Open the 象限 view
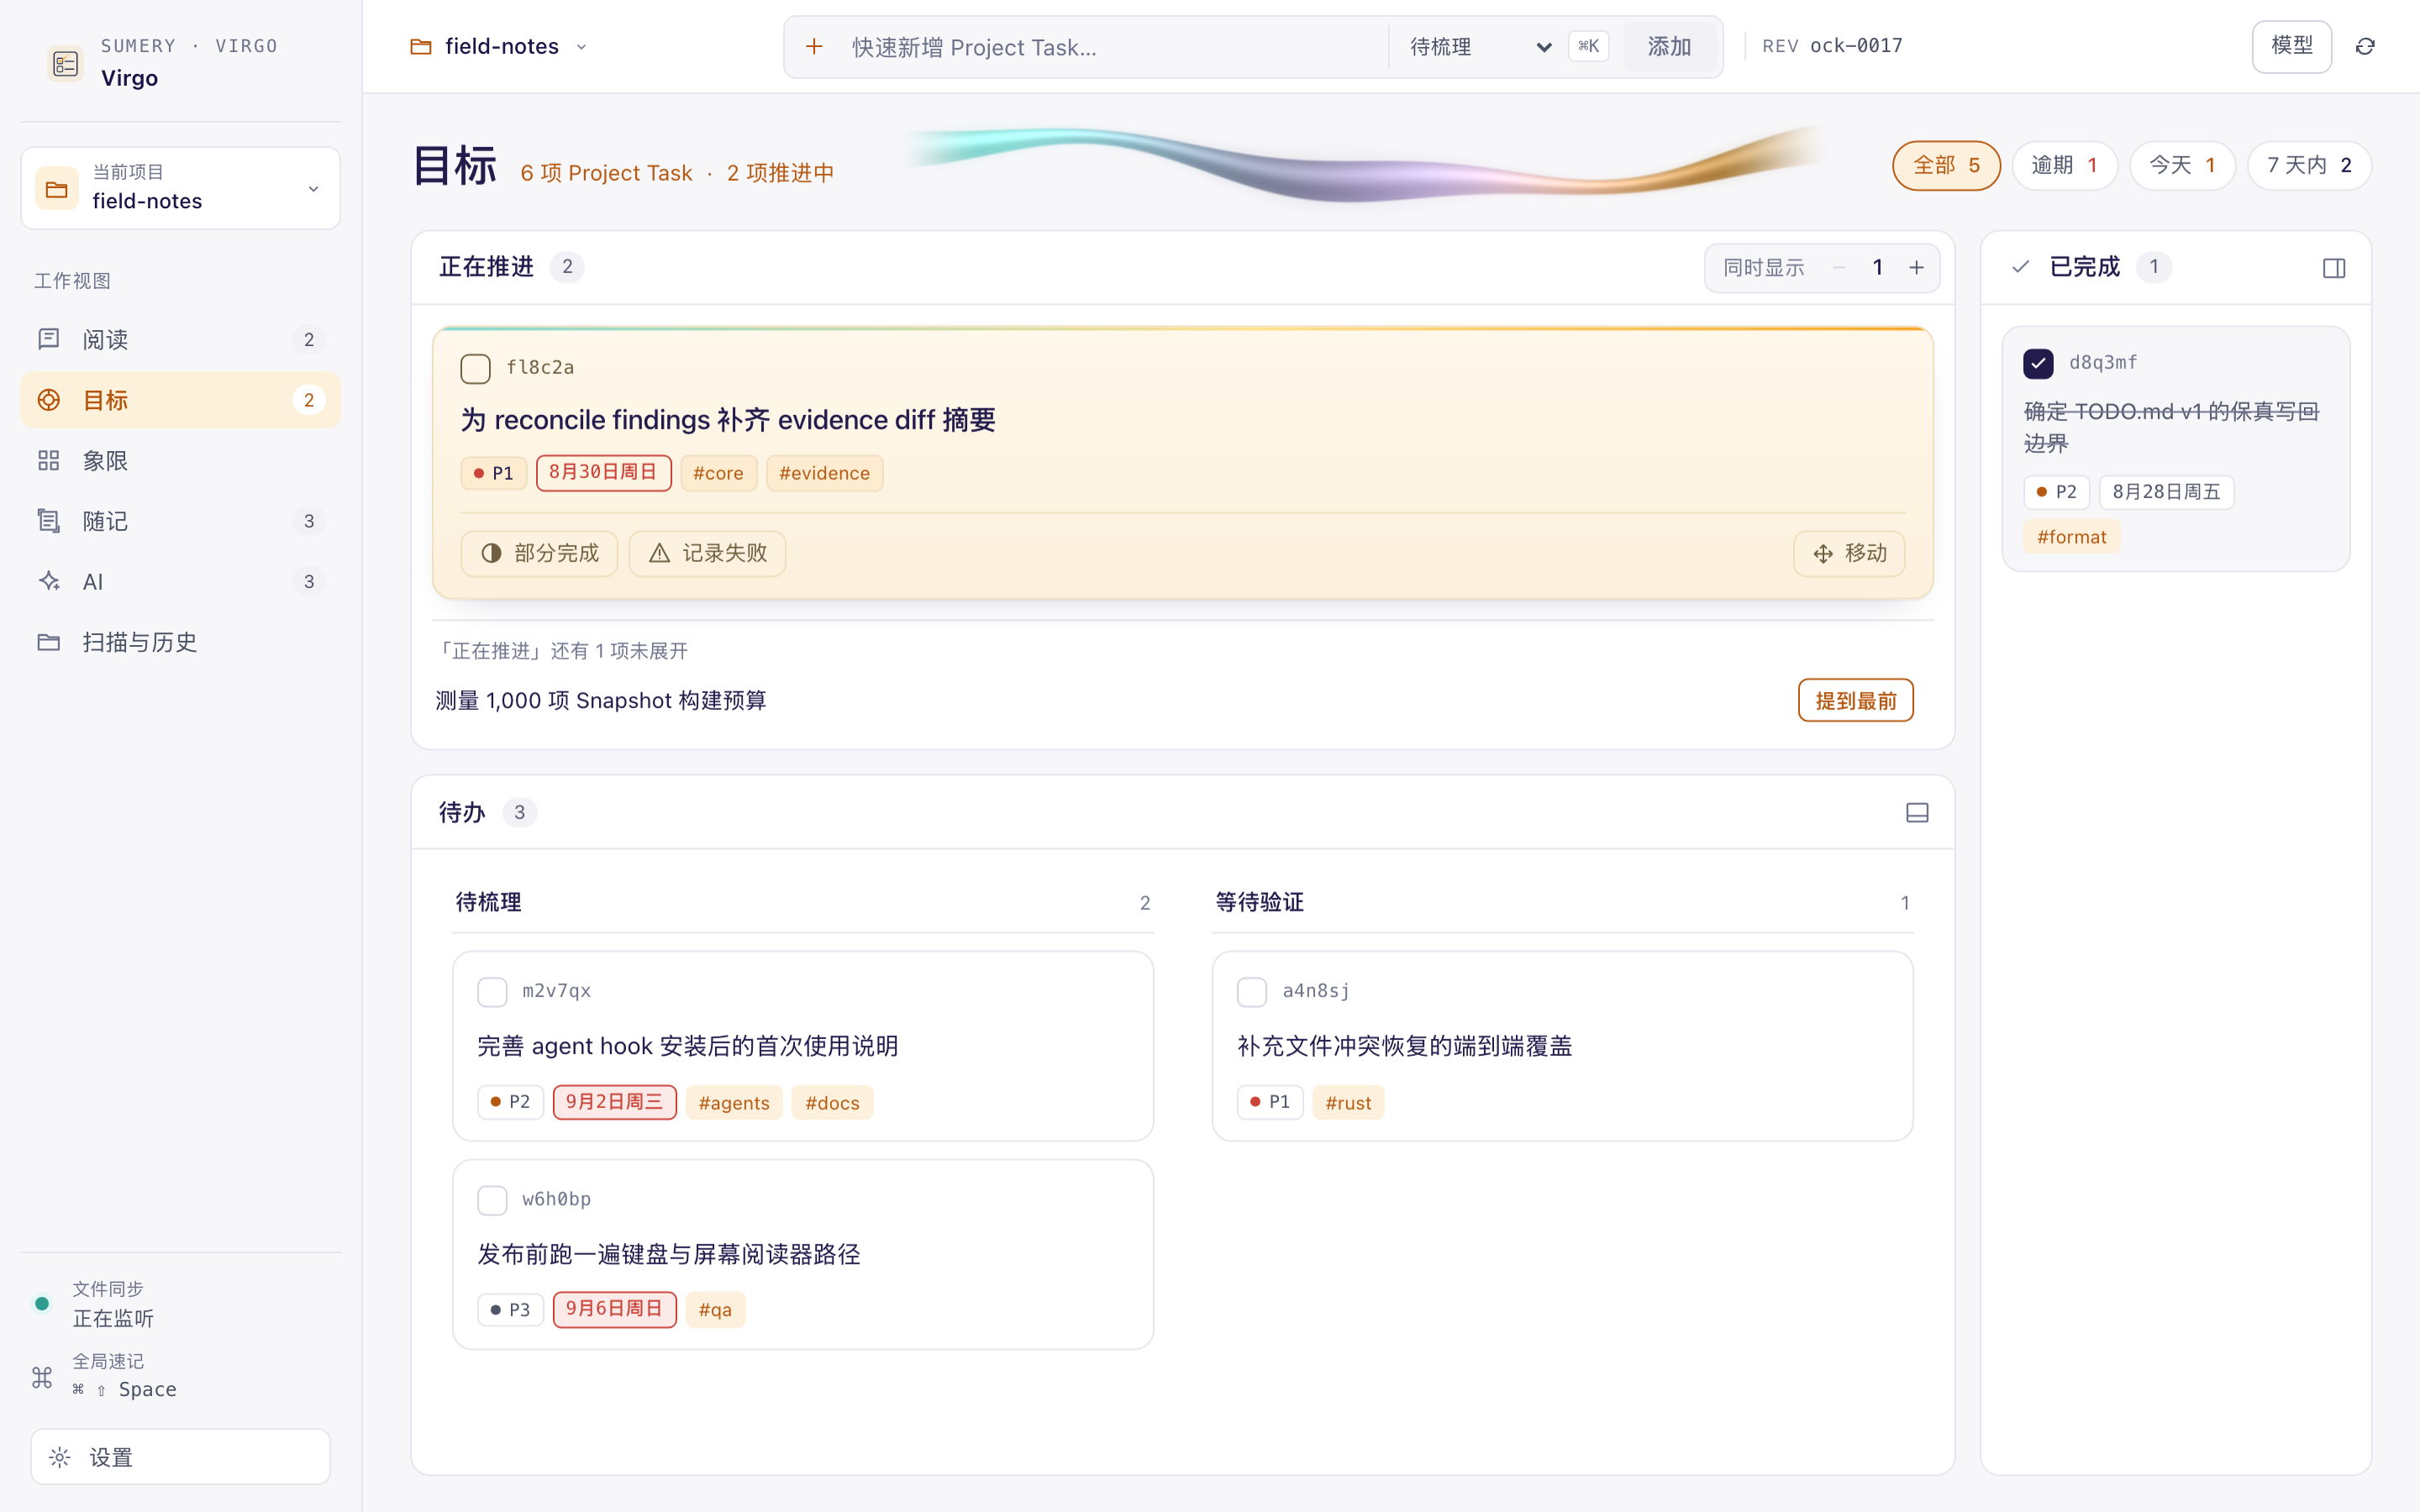2420x1512 pixels. [181, 461]
